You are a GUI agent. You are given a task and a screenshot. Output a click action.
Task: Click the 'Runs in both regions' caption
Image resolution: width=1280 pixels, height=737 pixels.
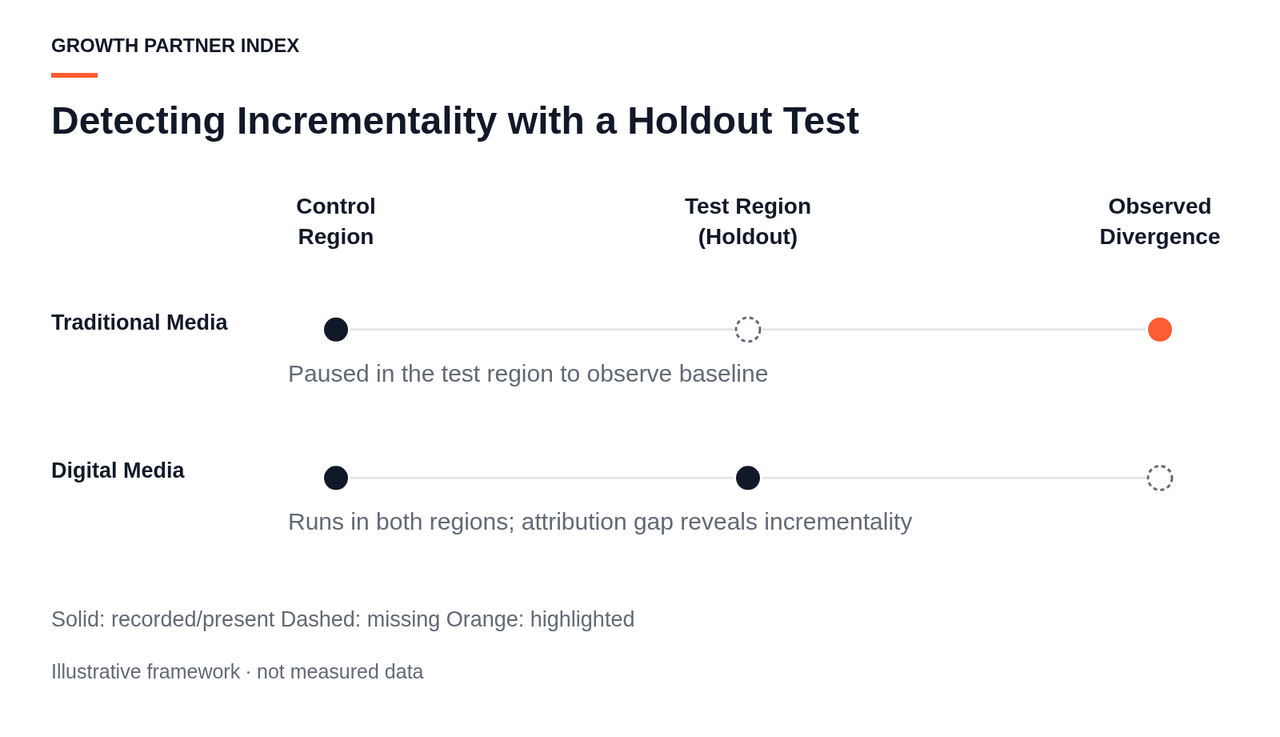click(x=600, y=522)
